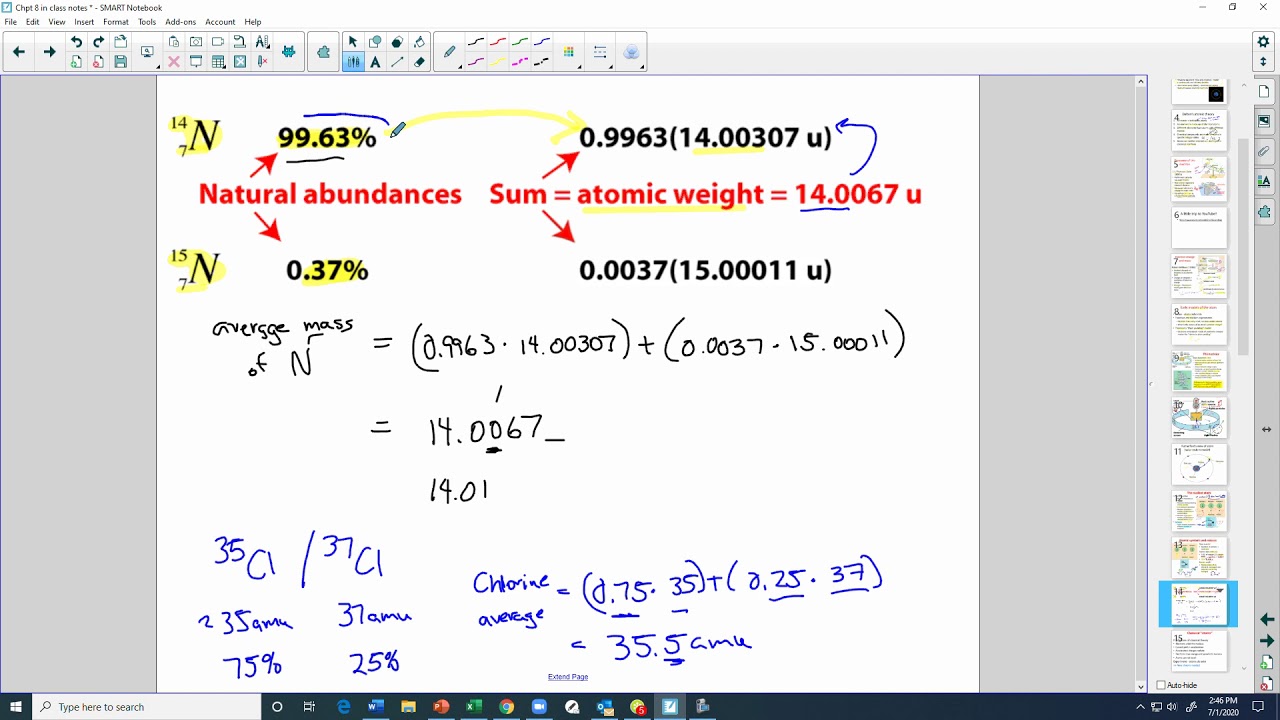Toggle the Screen Shade tool
The height and width of the screenshot is (720, 1280).
point(196,62)
